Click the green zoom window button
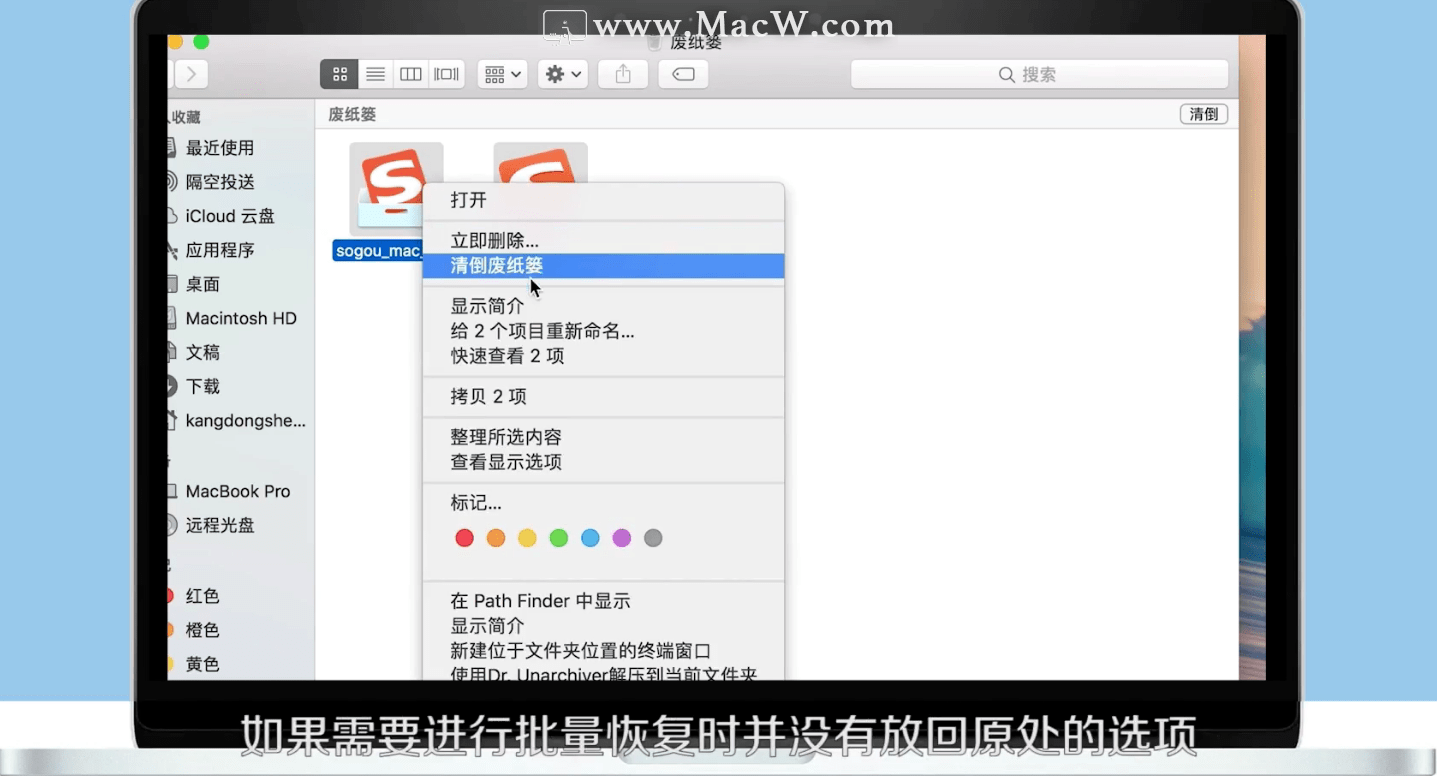This screenshot has width=1437, height=776. click(201, 42)
